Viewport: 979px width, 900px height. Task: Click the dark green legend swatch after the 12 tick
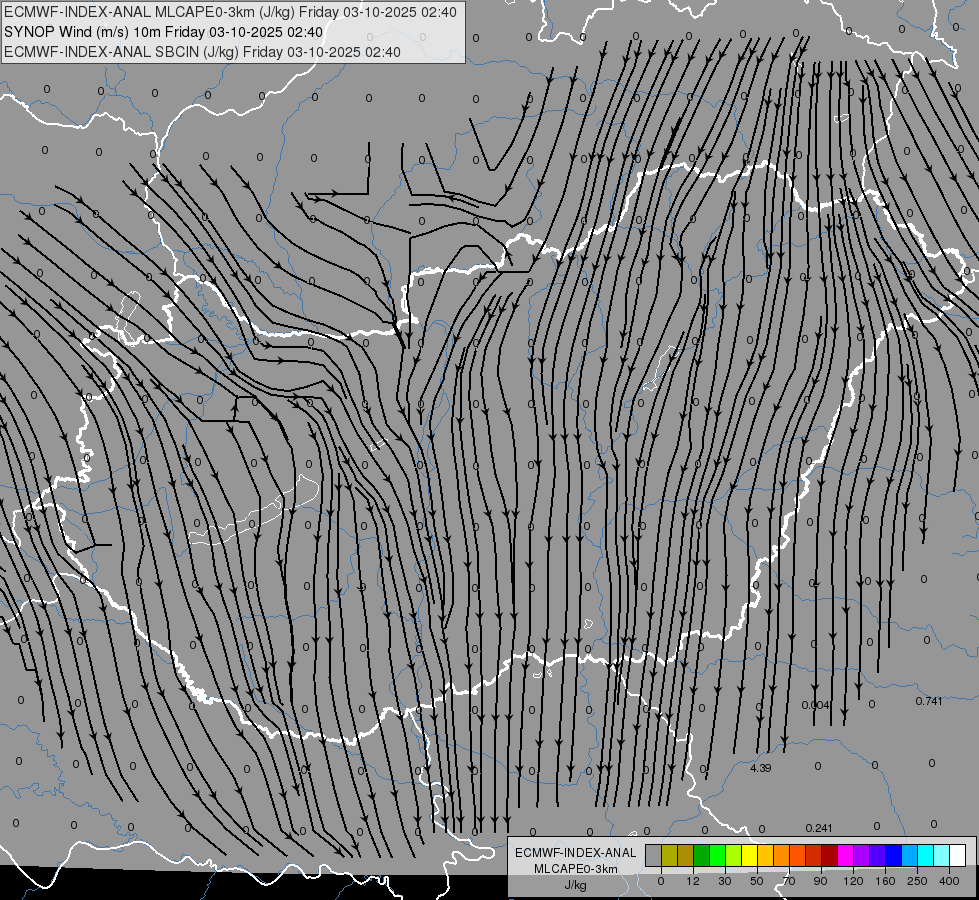tap(702, 855)
